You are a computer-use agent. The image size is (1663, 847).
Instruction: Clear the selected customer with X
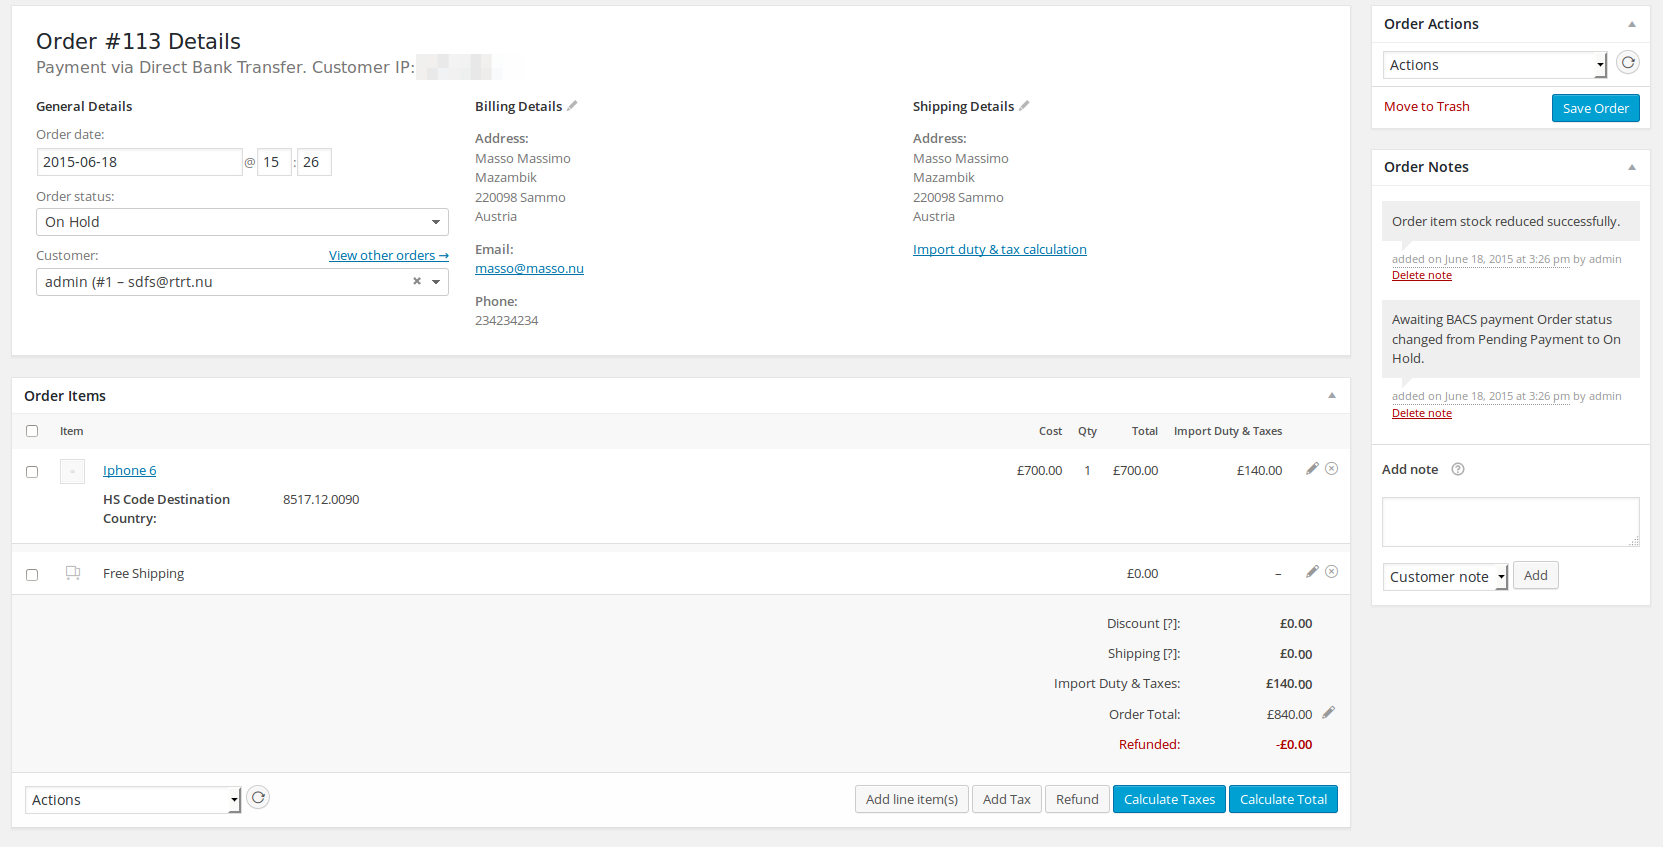pyautogui.click(x=417, y=282)
